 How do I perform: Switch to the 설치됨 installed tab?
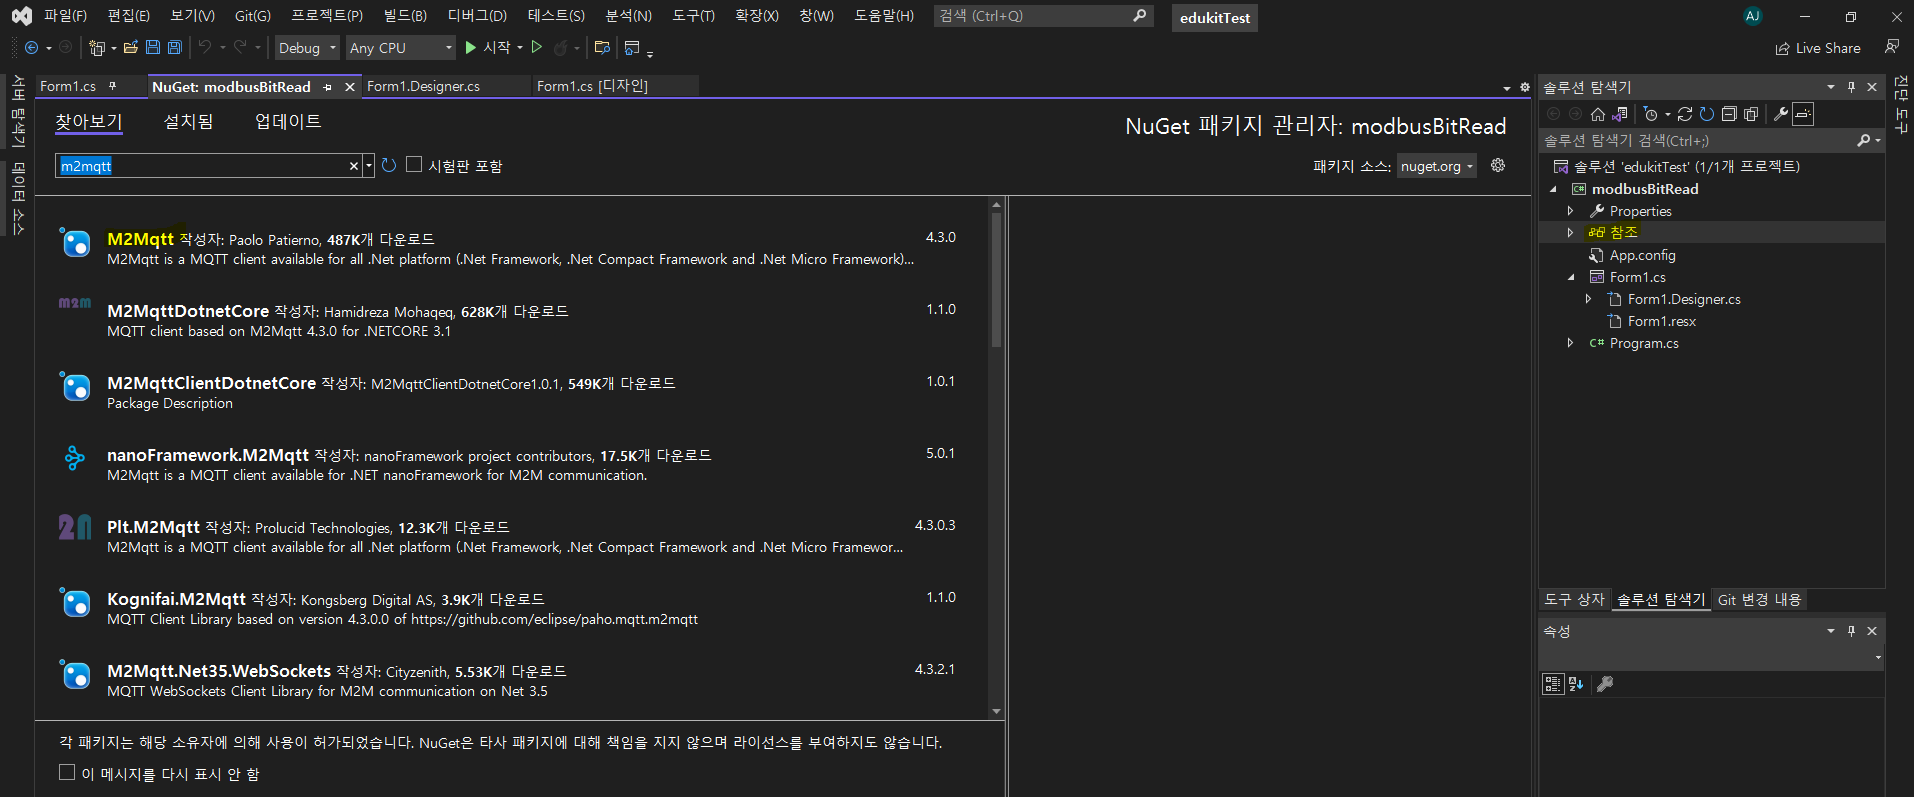click(188, 122)
